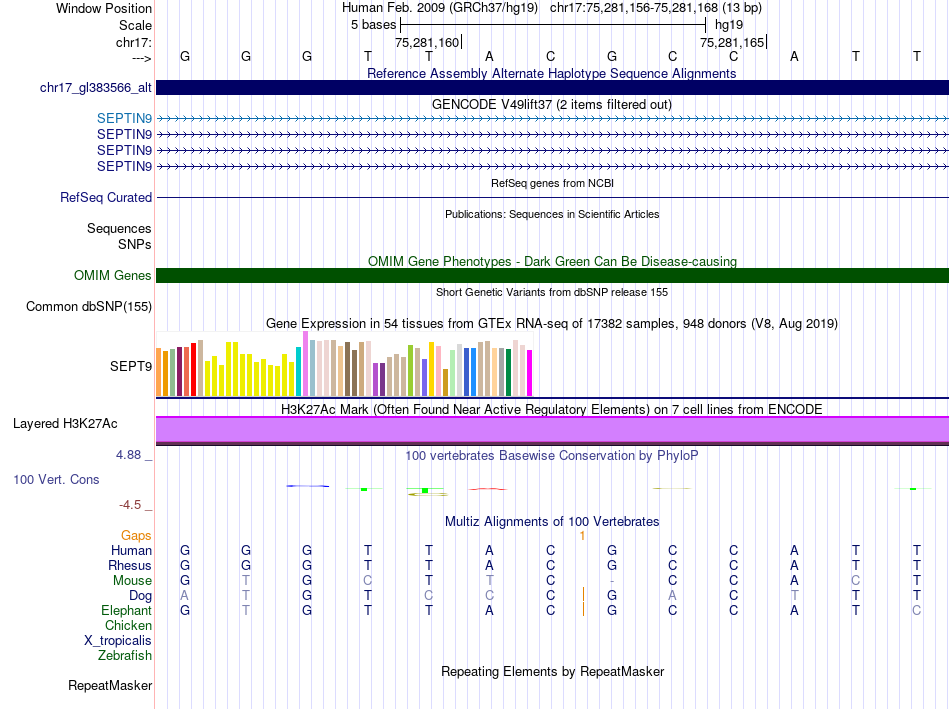The height and width of the screenshot is (709, 950).
Task: Open the RepeatMasker track label
Action: [x=110, y=686]
